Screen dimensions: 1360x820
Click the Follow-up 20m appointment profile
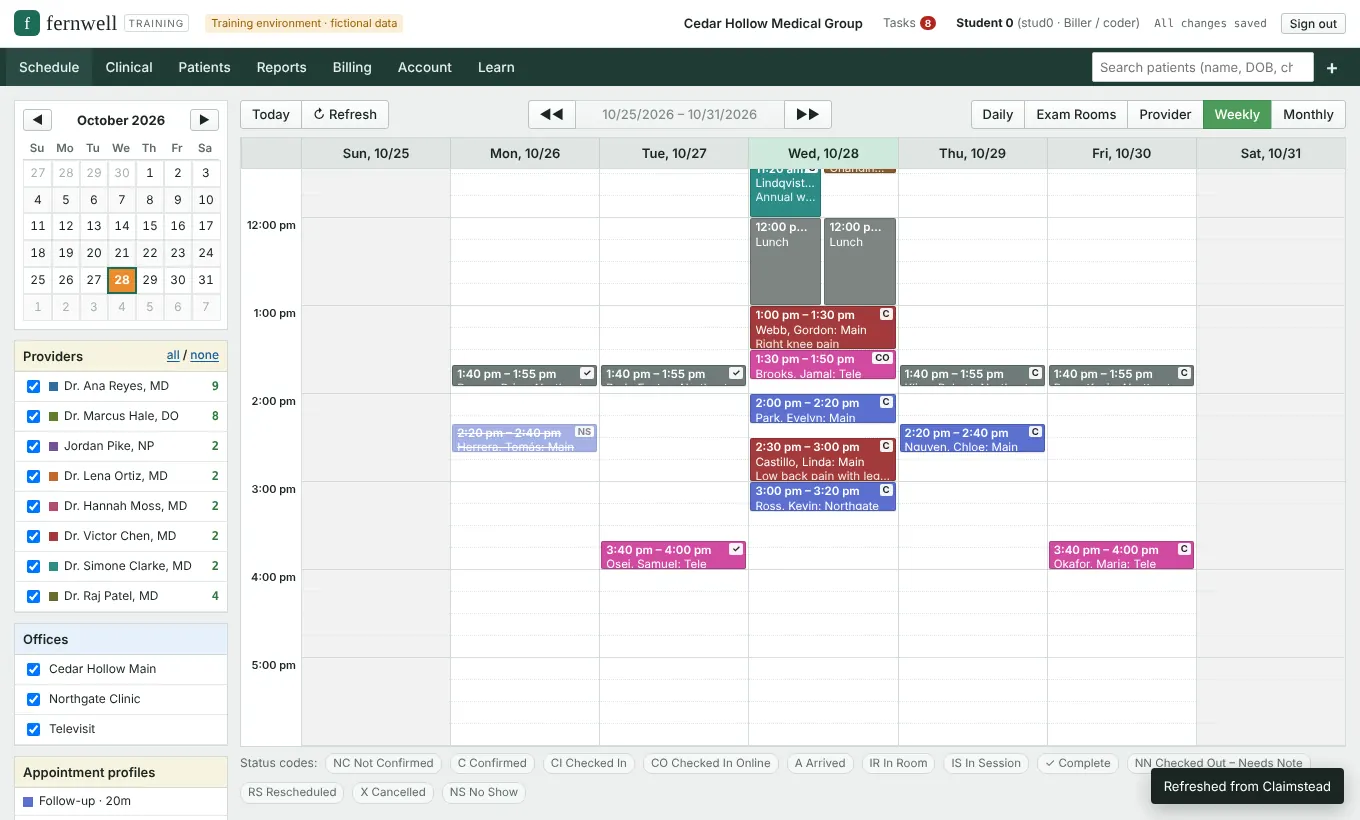(x=121, y=801)
